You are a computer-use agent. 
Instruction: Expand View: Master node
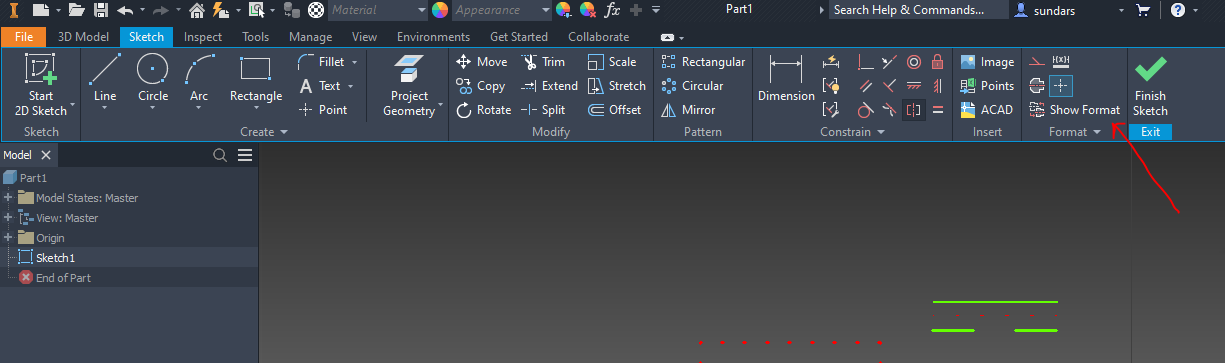8,218
